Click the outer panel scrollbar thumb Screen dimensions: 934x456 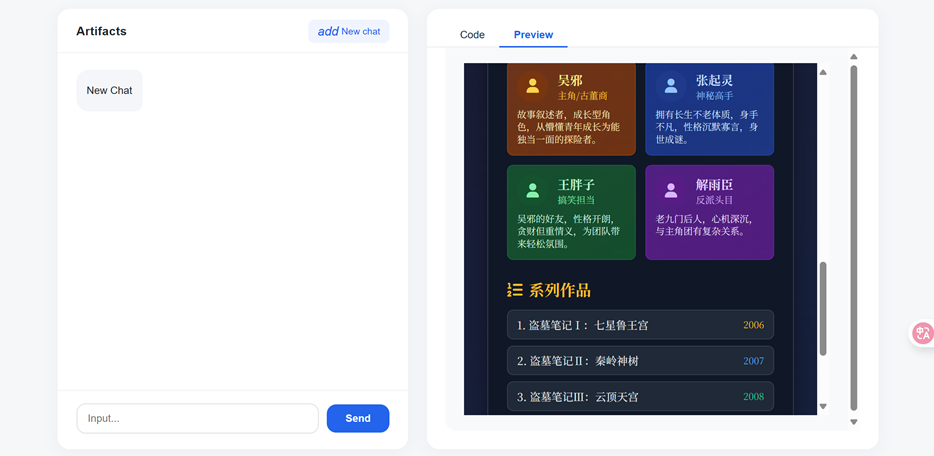854,238
